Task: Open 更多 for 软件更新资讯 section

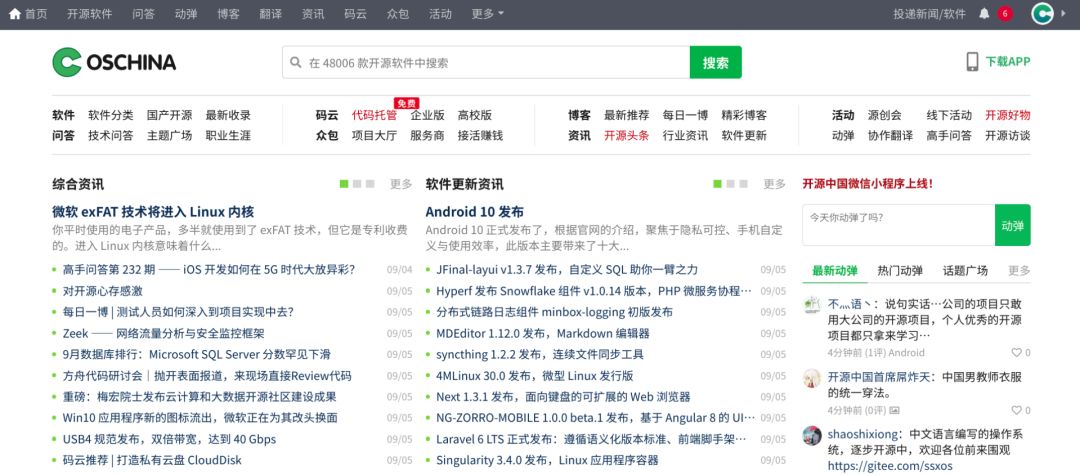Action: 774,184
